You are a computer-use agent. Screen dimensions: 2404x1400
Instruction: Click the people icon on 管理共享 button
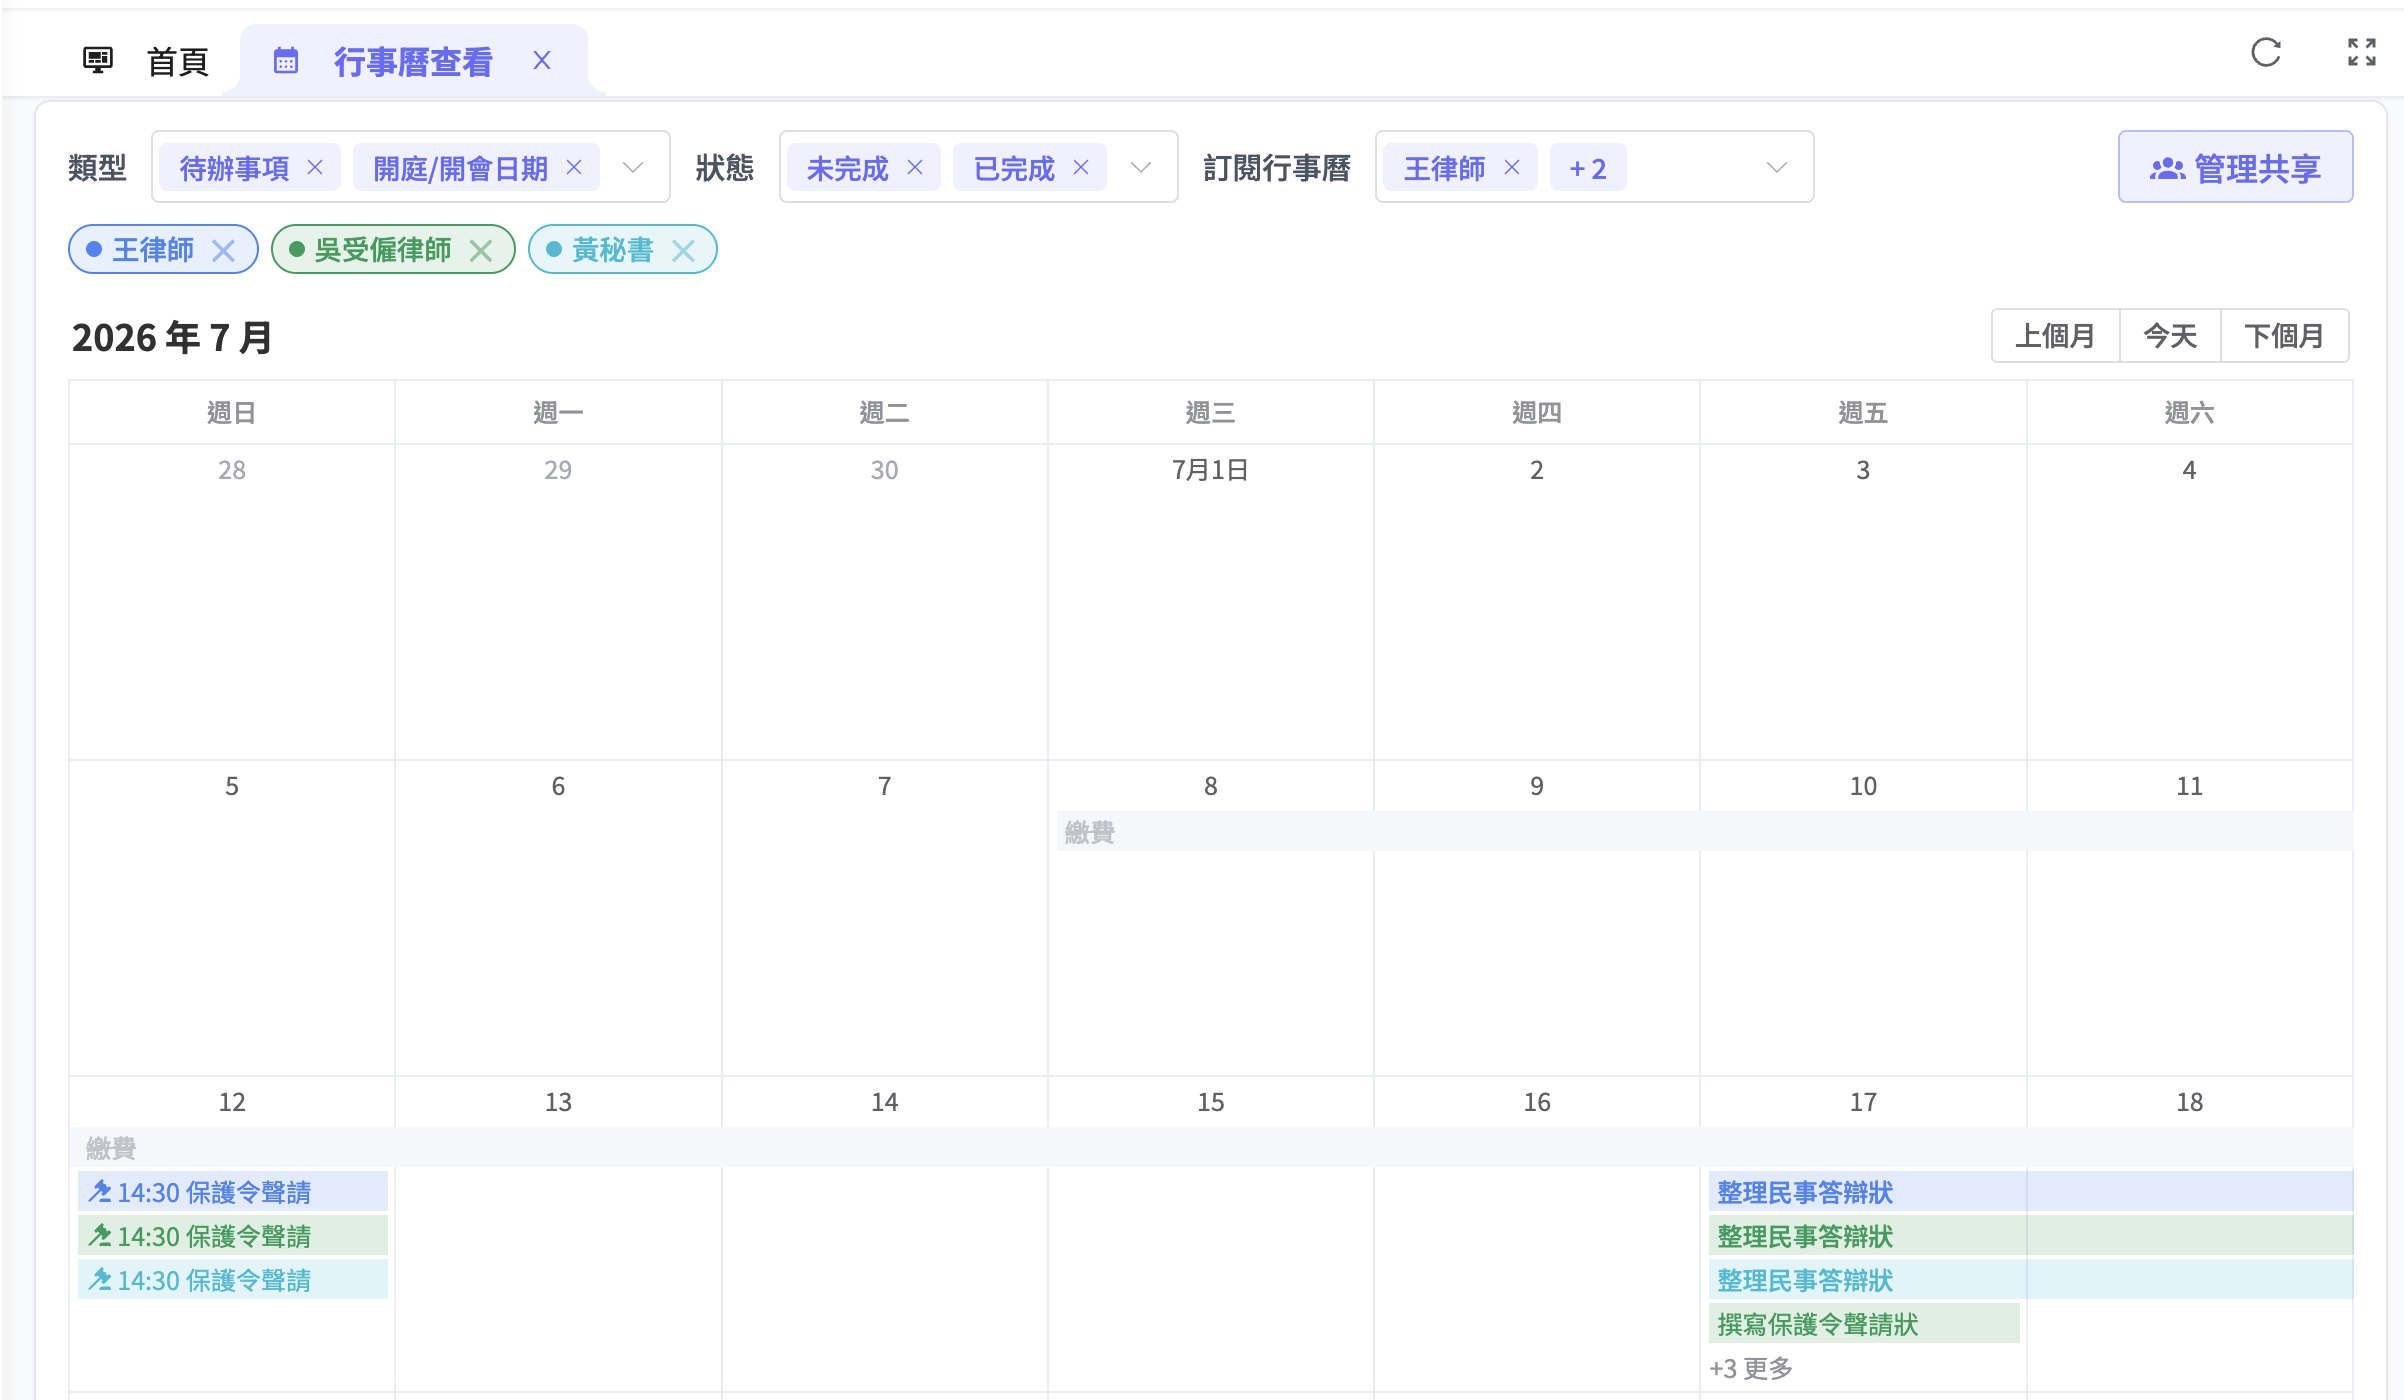tap(2167, 168)
